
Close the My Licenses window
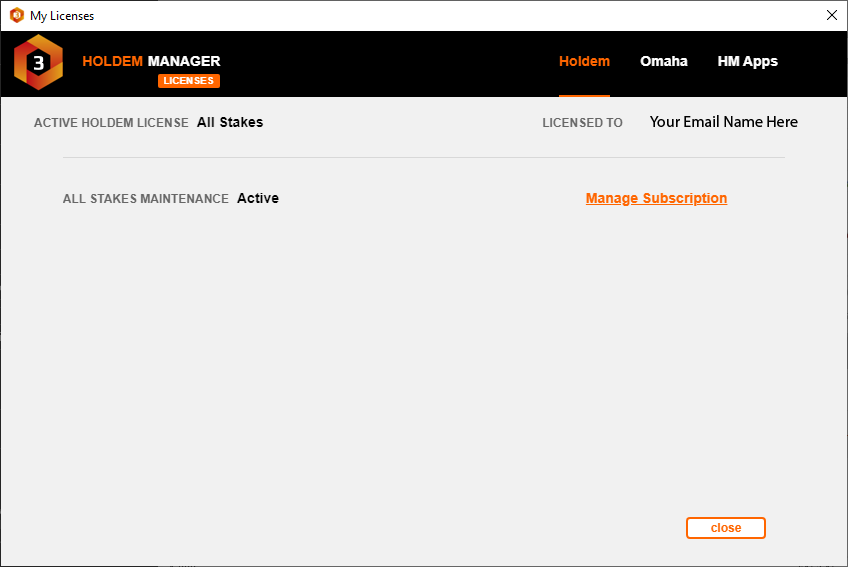832,15
